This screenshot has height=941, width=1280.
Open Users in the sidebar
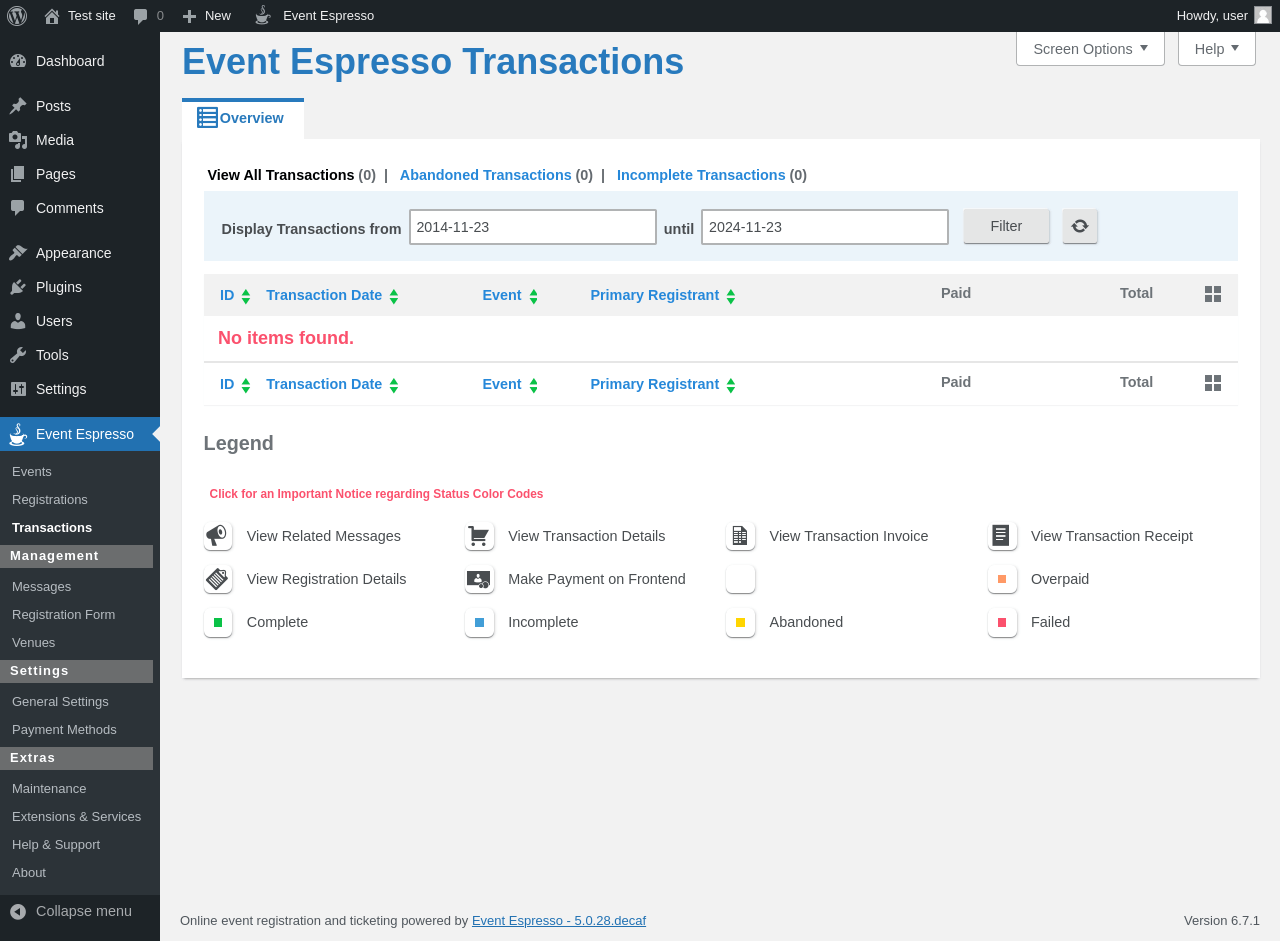coord(80,321)
